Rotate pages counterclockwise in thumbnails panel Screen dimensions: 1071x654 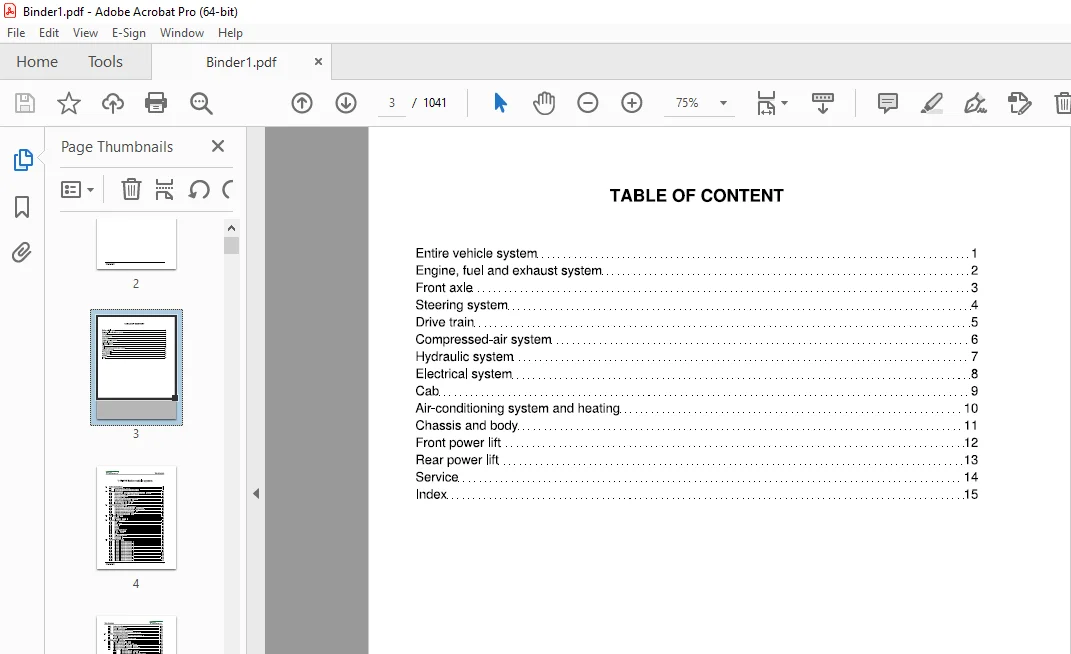point(199,189)
